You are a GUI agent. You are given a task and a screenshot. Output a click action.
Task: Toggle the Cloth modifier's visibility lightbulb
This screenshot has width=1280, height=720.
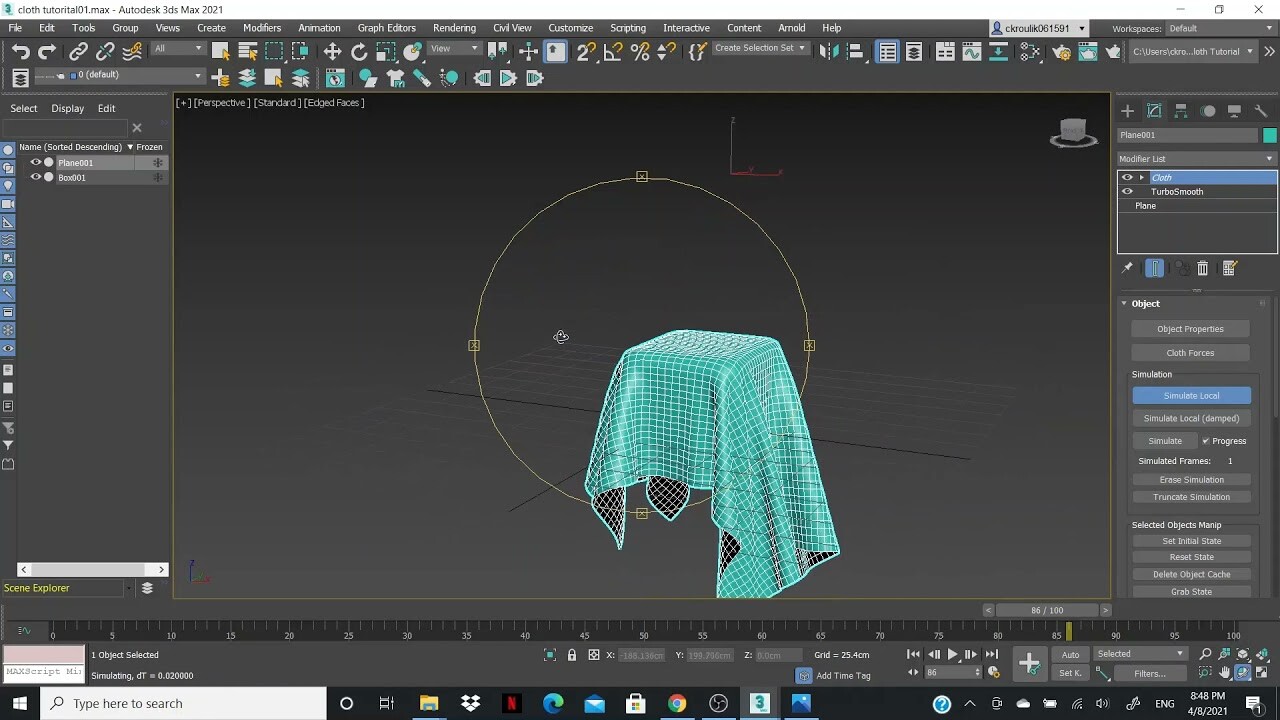tap(1126, 177)
